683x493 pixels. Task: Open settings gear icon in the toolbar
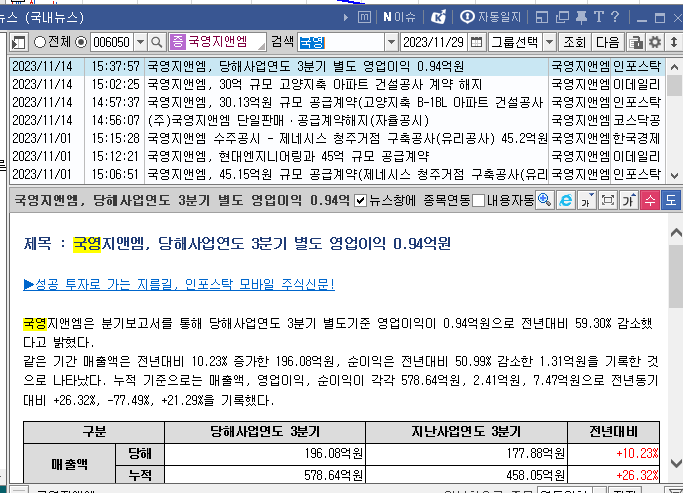pos(655,43)
